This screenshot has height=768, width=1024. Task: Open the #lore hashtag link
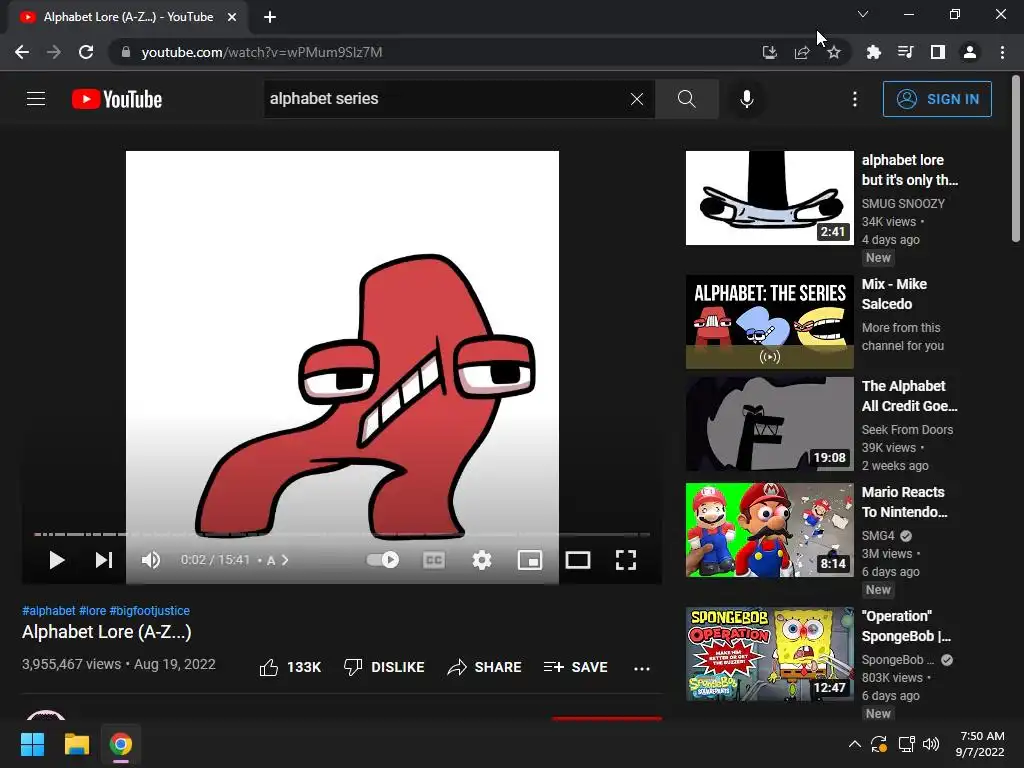(93, 611)
